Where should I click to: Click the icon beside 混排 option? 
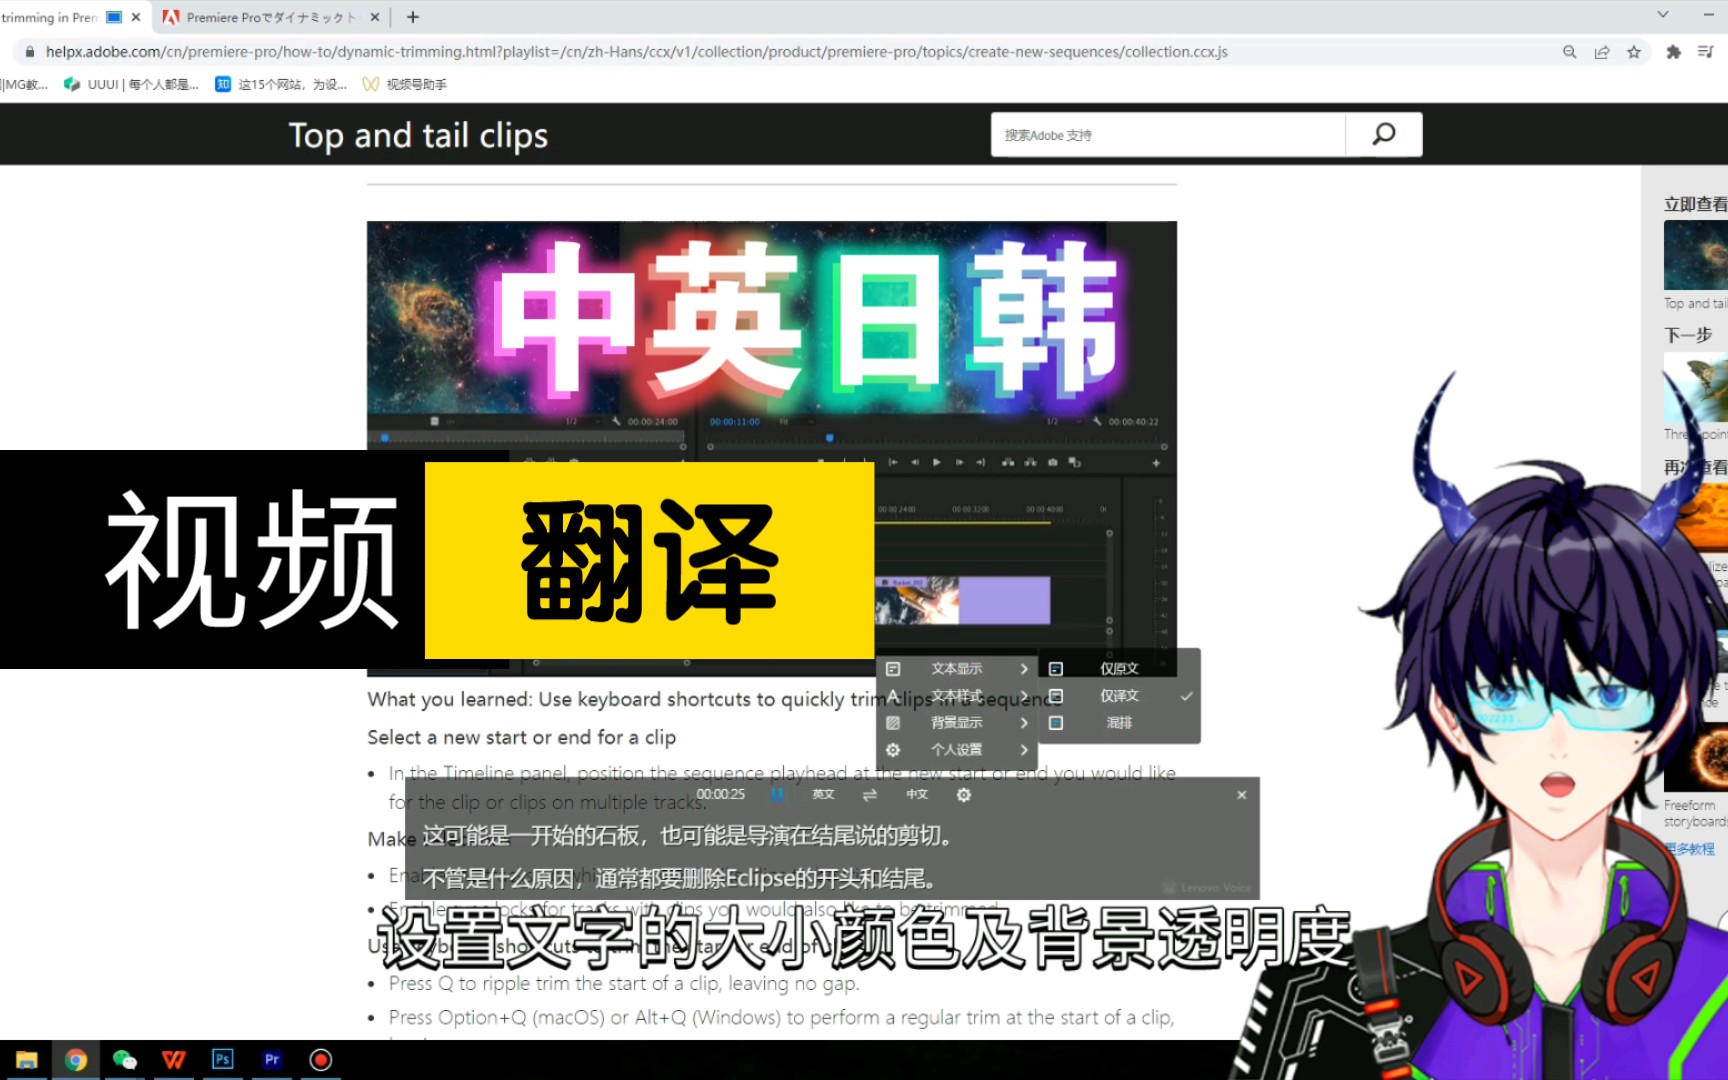tap(1056, 723)
